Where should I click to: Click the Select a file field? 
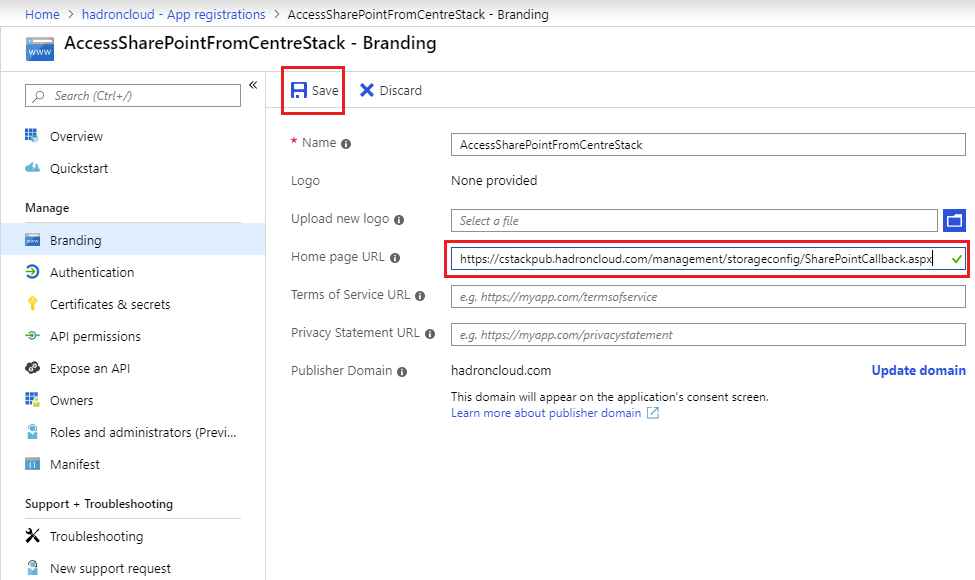coord(695,221)
